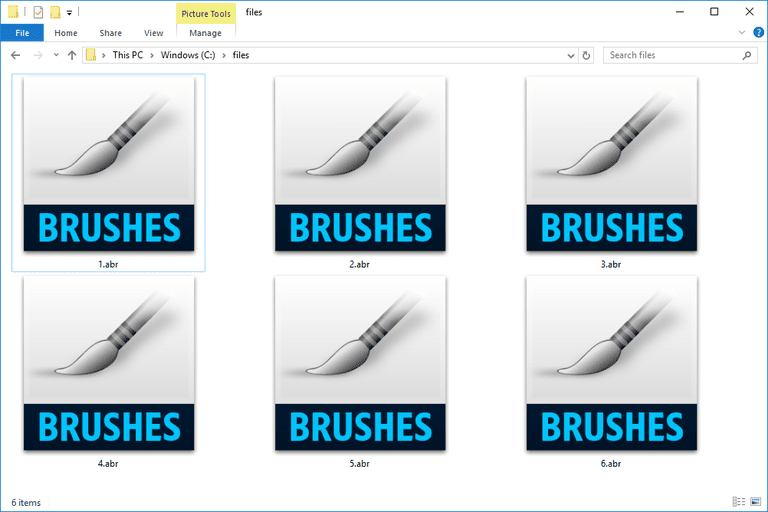
Task: Navigate to This PC breadcrumb
Action: coord(128,55)
